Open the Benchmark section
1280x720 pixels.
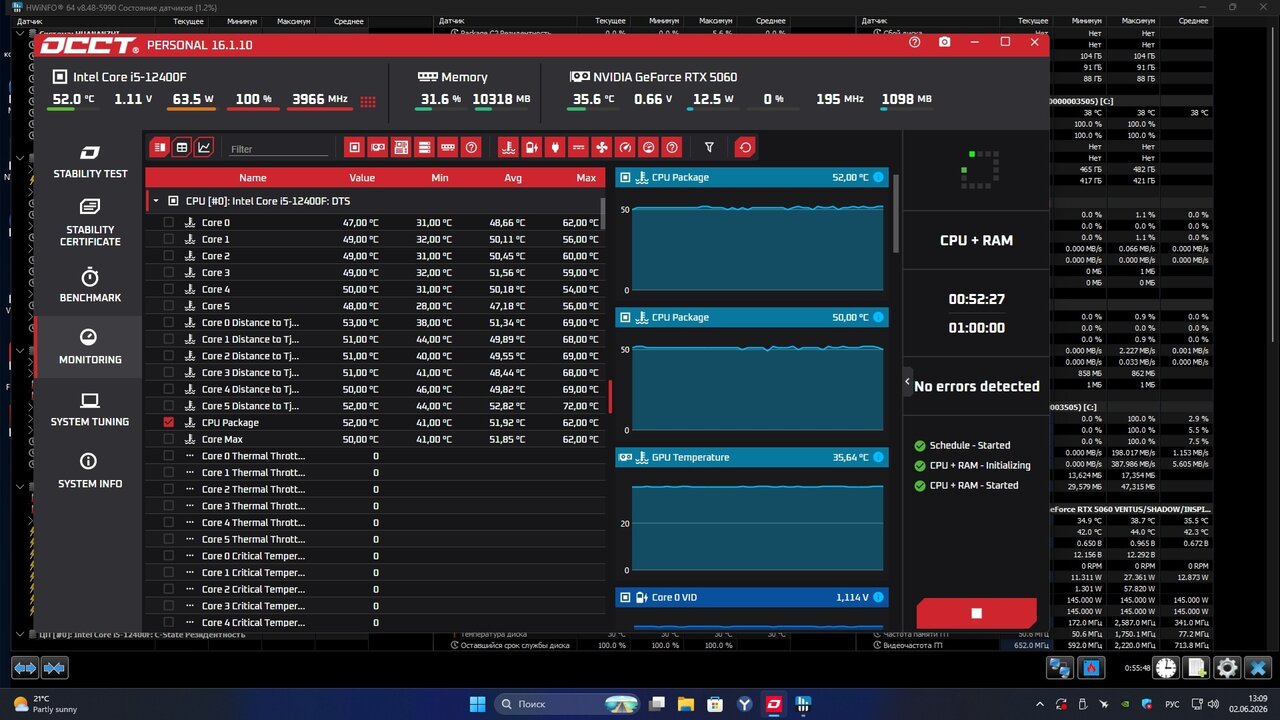point(90,285)
